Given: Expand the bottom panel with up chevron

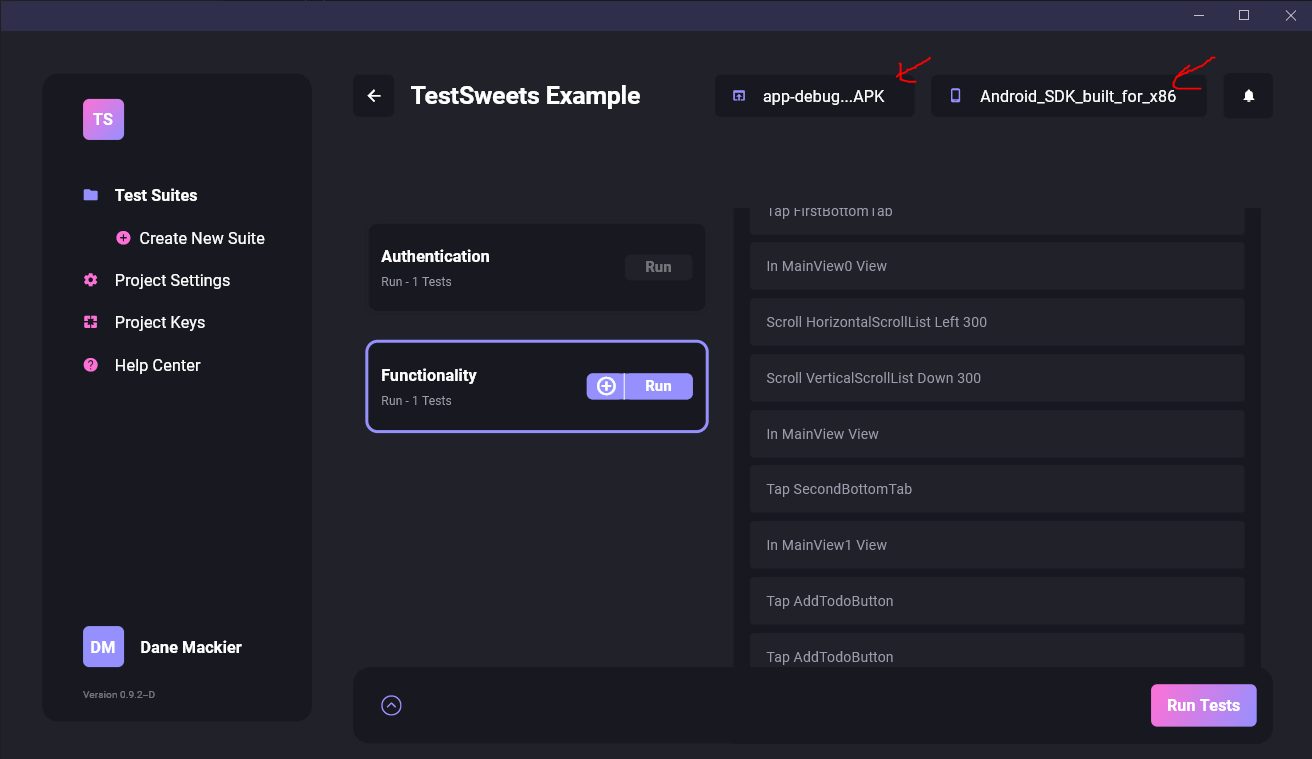Looking at the screenshot, I should pyautogui.click(x=391, y=705).
